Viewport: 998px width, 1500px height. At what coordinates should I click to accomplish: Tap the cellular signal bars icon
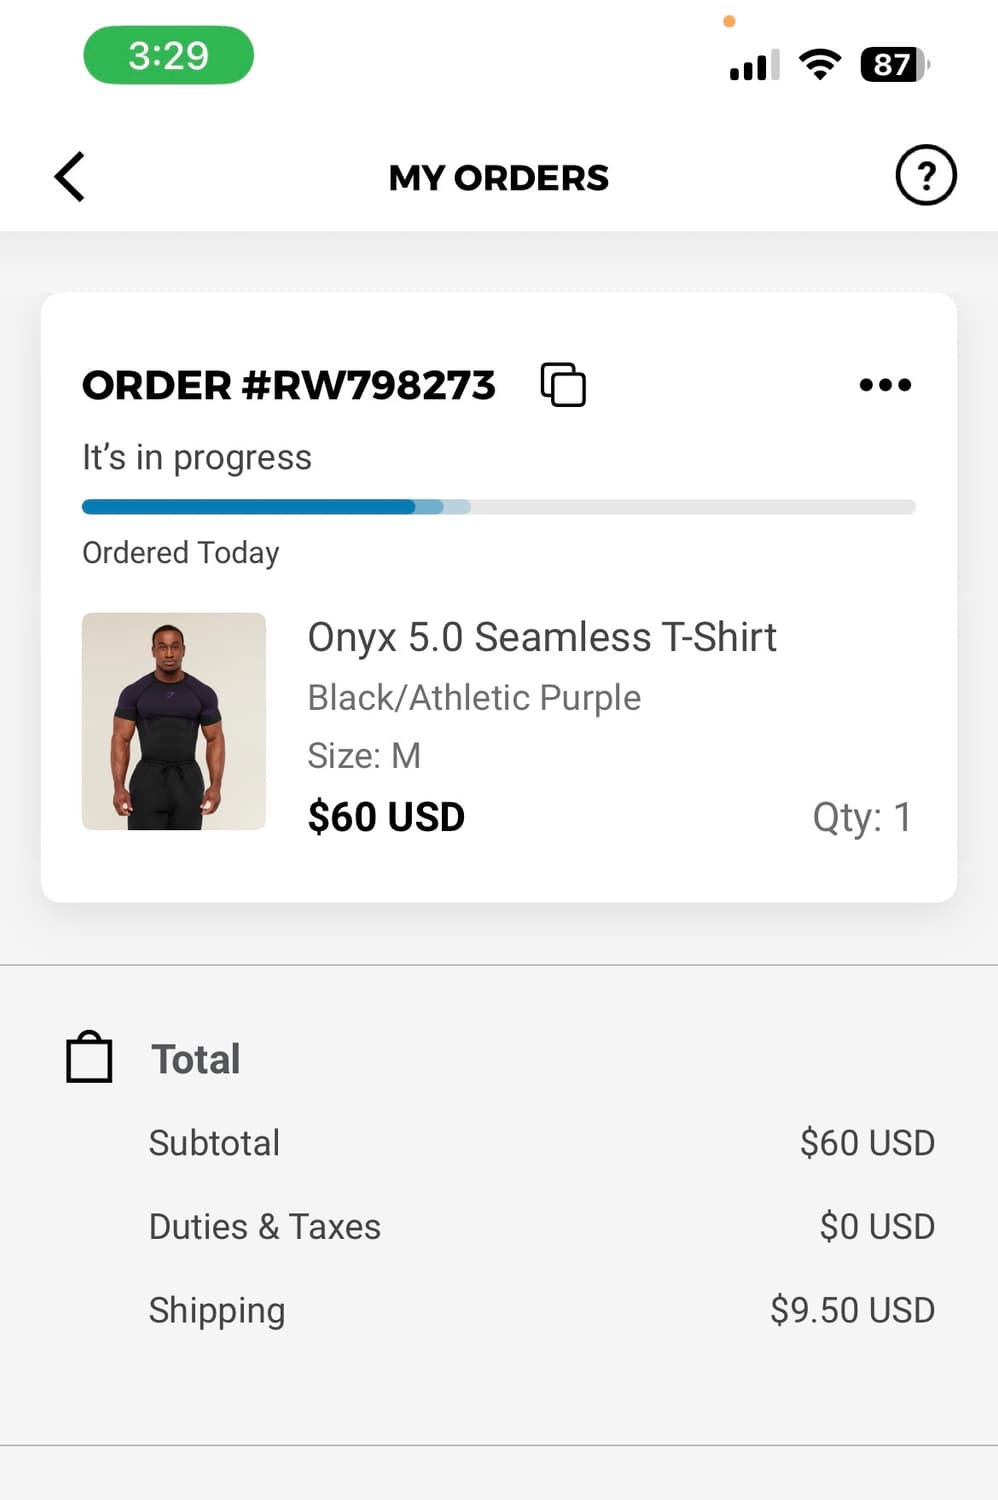[x=754, y=66]
